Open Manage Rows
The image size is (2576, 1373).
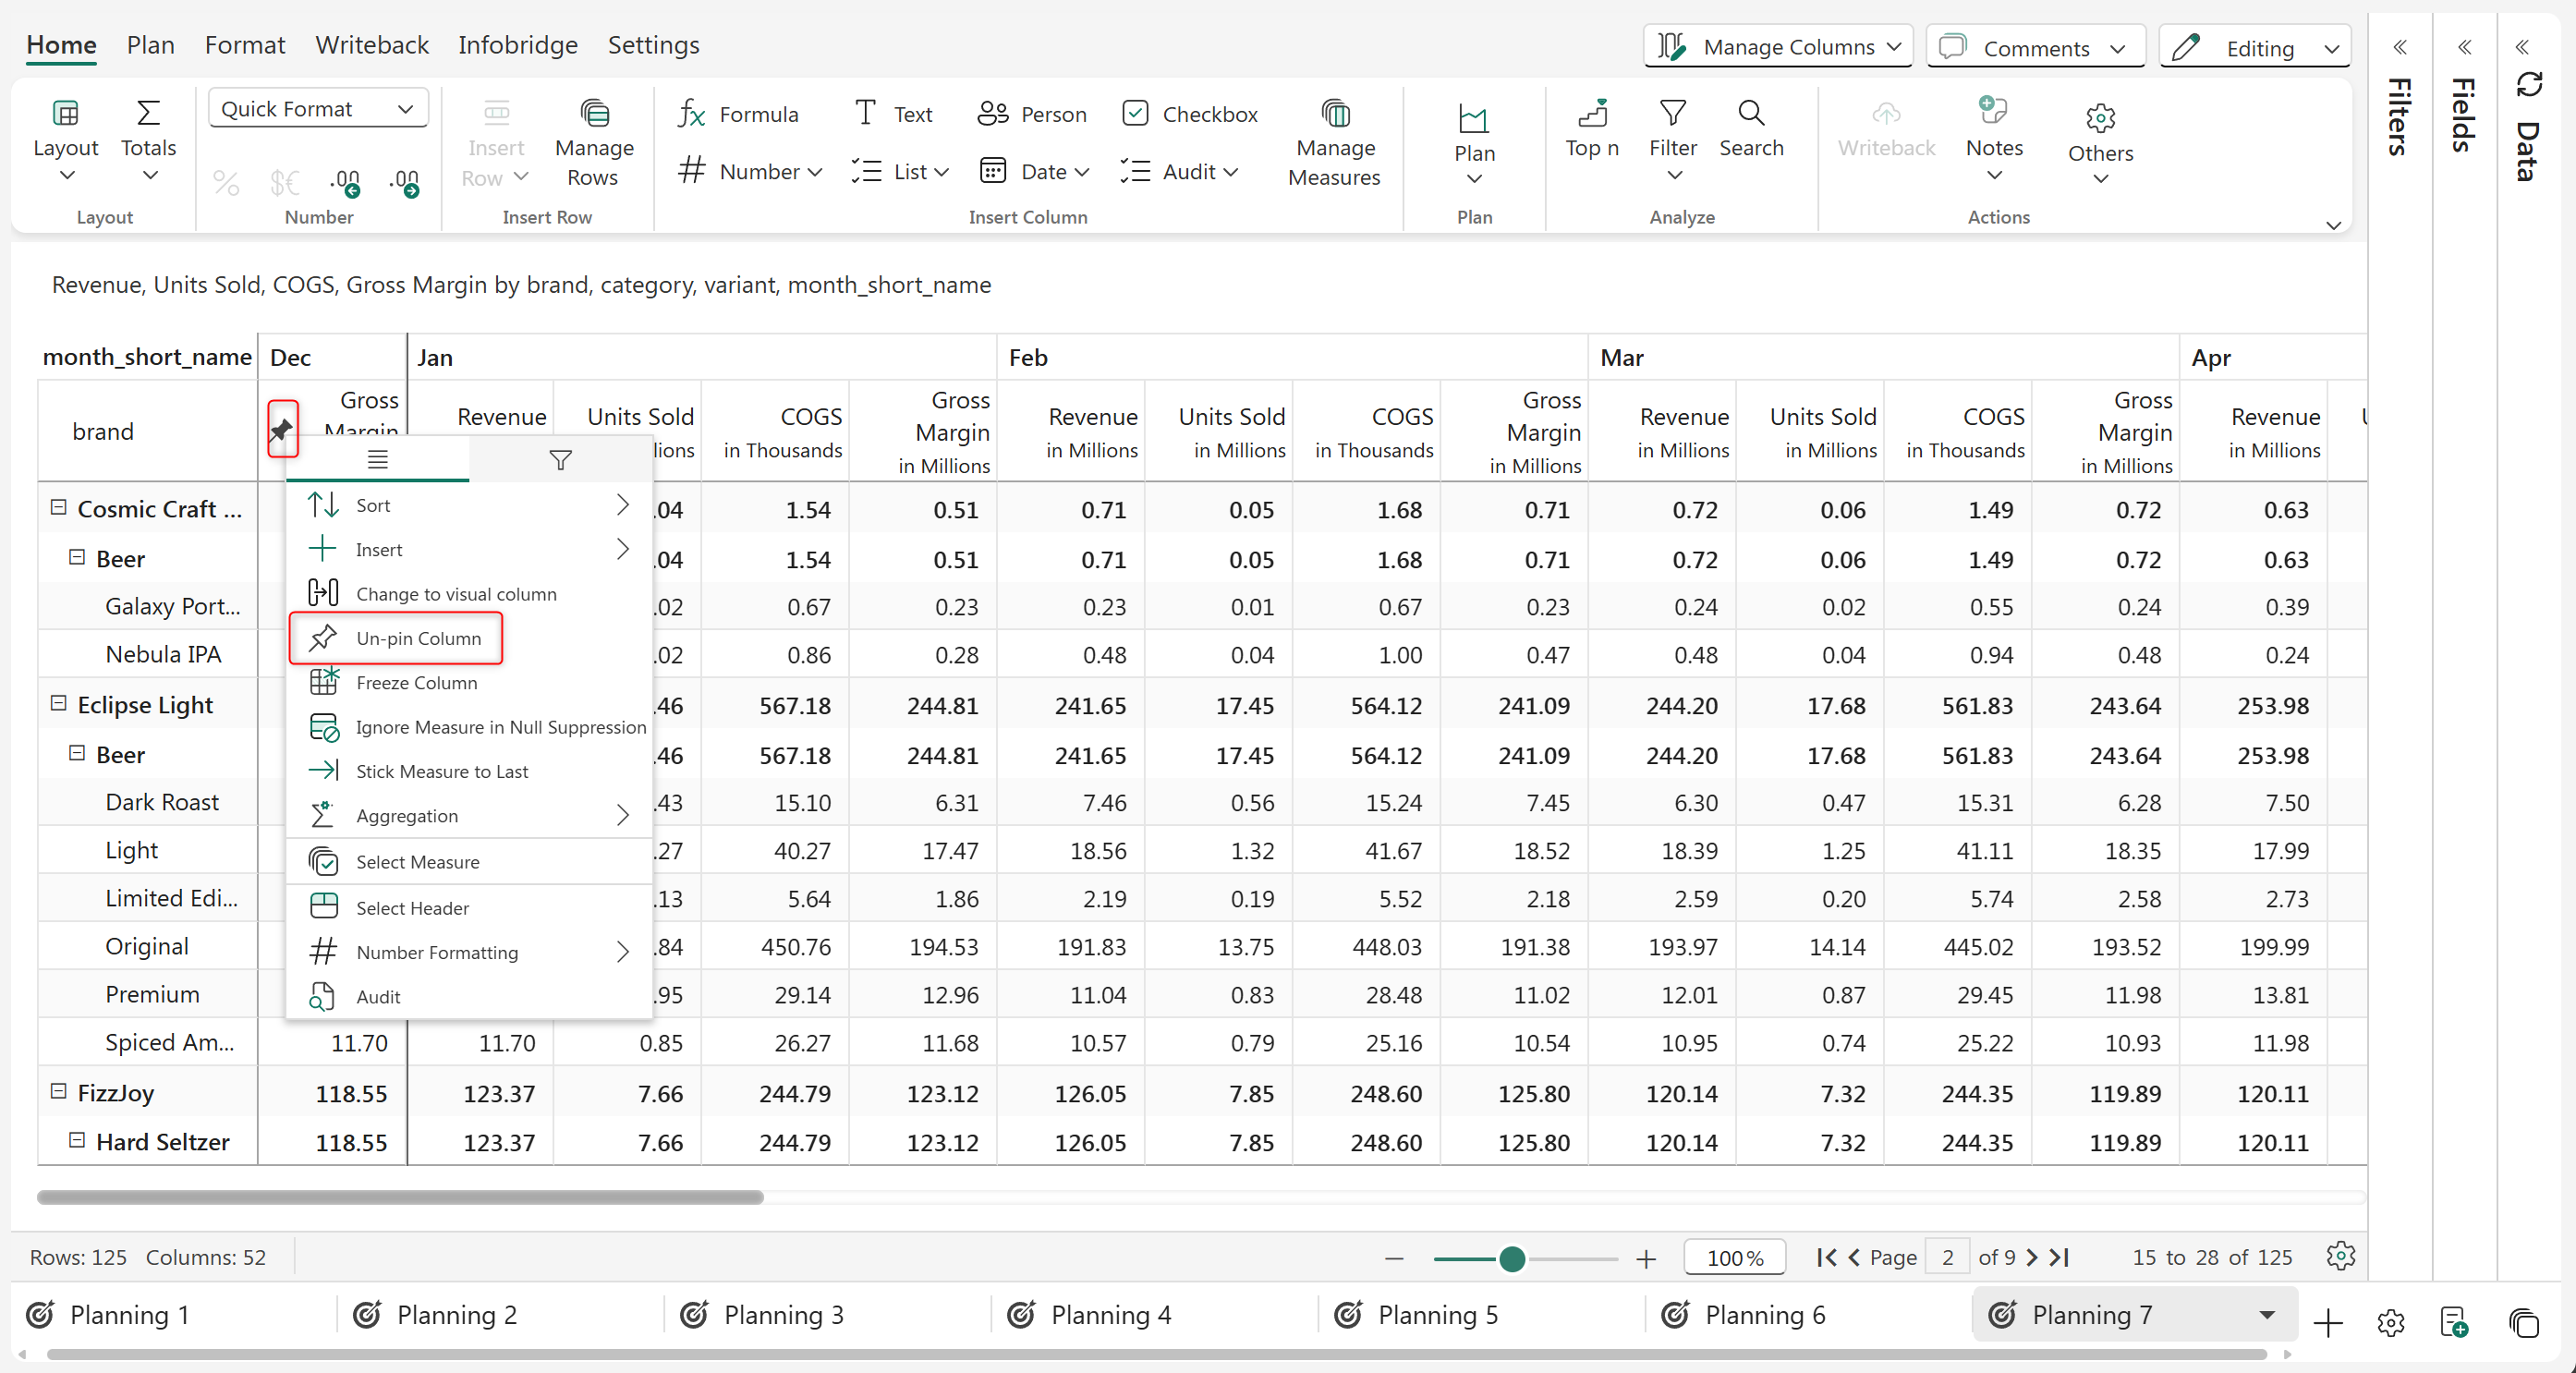click(x=593, y=143)
